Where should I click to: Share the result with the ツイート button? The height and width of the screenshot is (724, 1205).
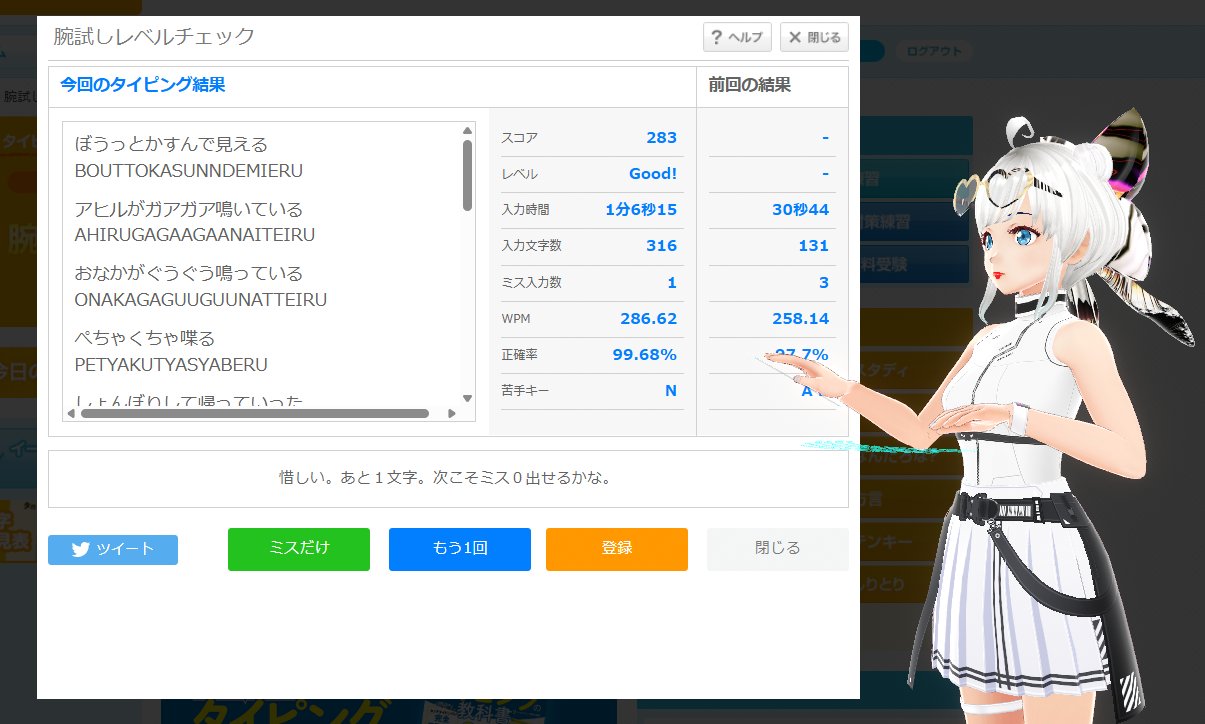coord(113,549)
